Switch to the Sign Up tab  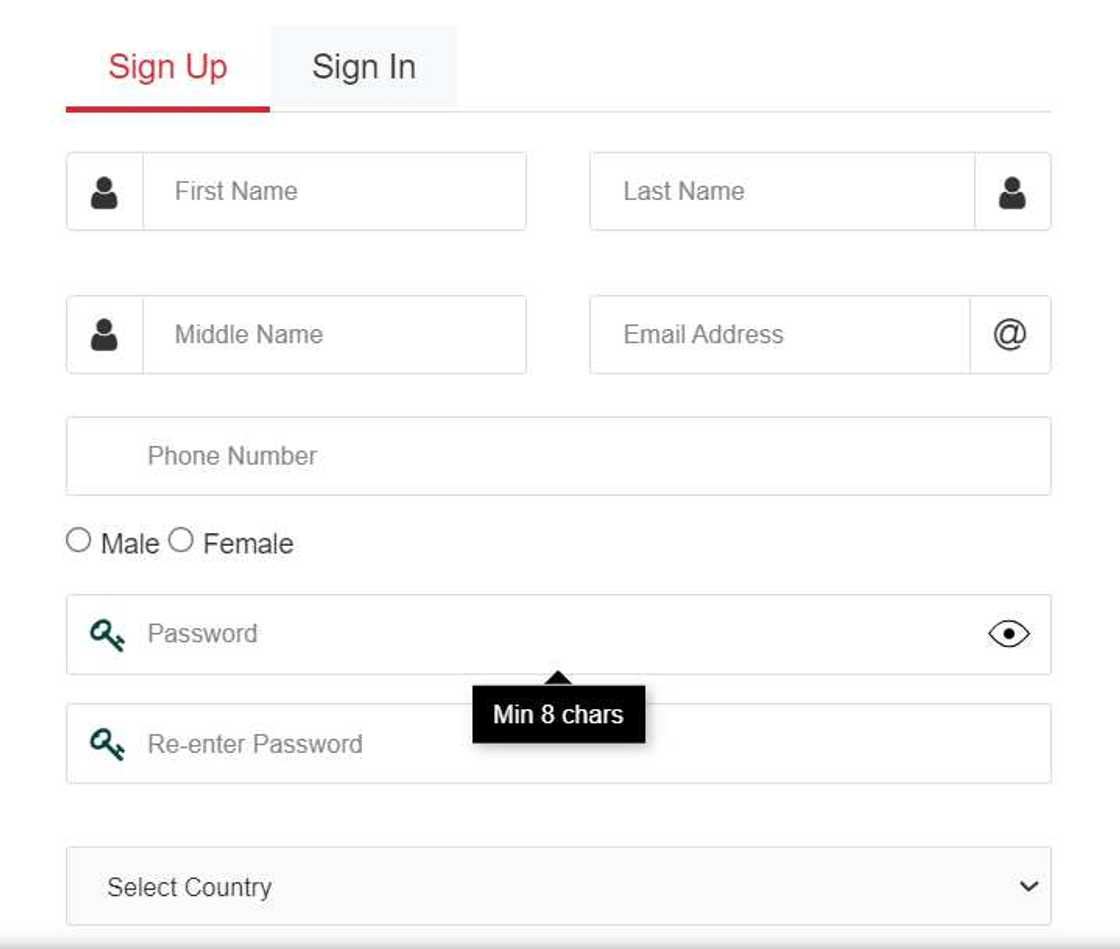(x=168, y=67)
